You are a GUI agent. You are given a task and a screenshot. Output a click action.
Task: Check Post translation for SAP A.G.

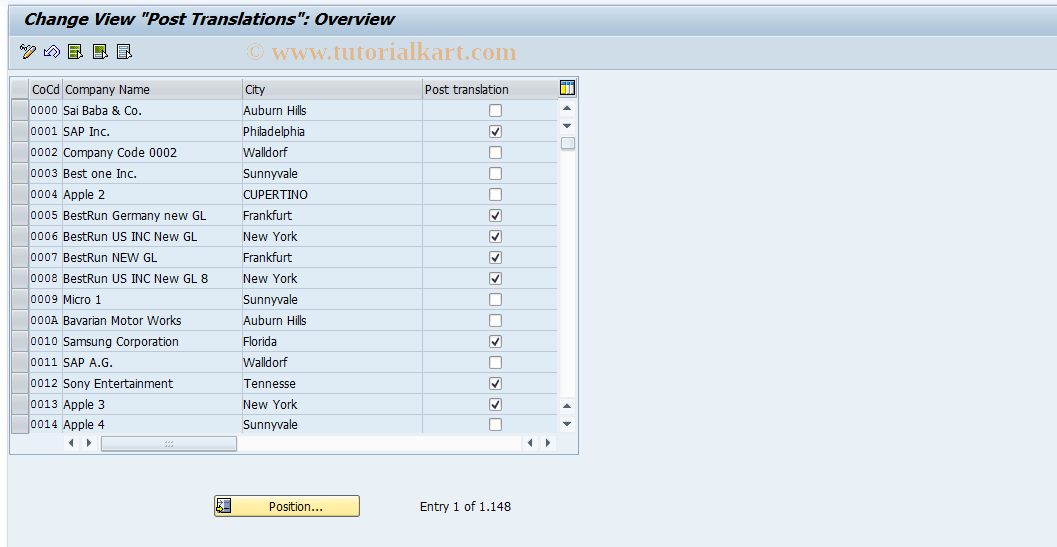click(x=495, y=362)
